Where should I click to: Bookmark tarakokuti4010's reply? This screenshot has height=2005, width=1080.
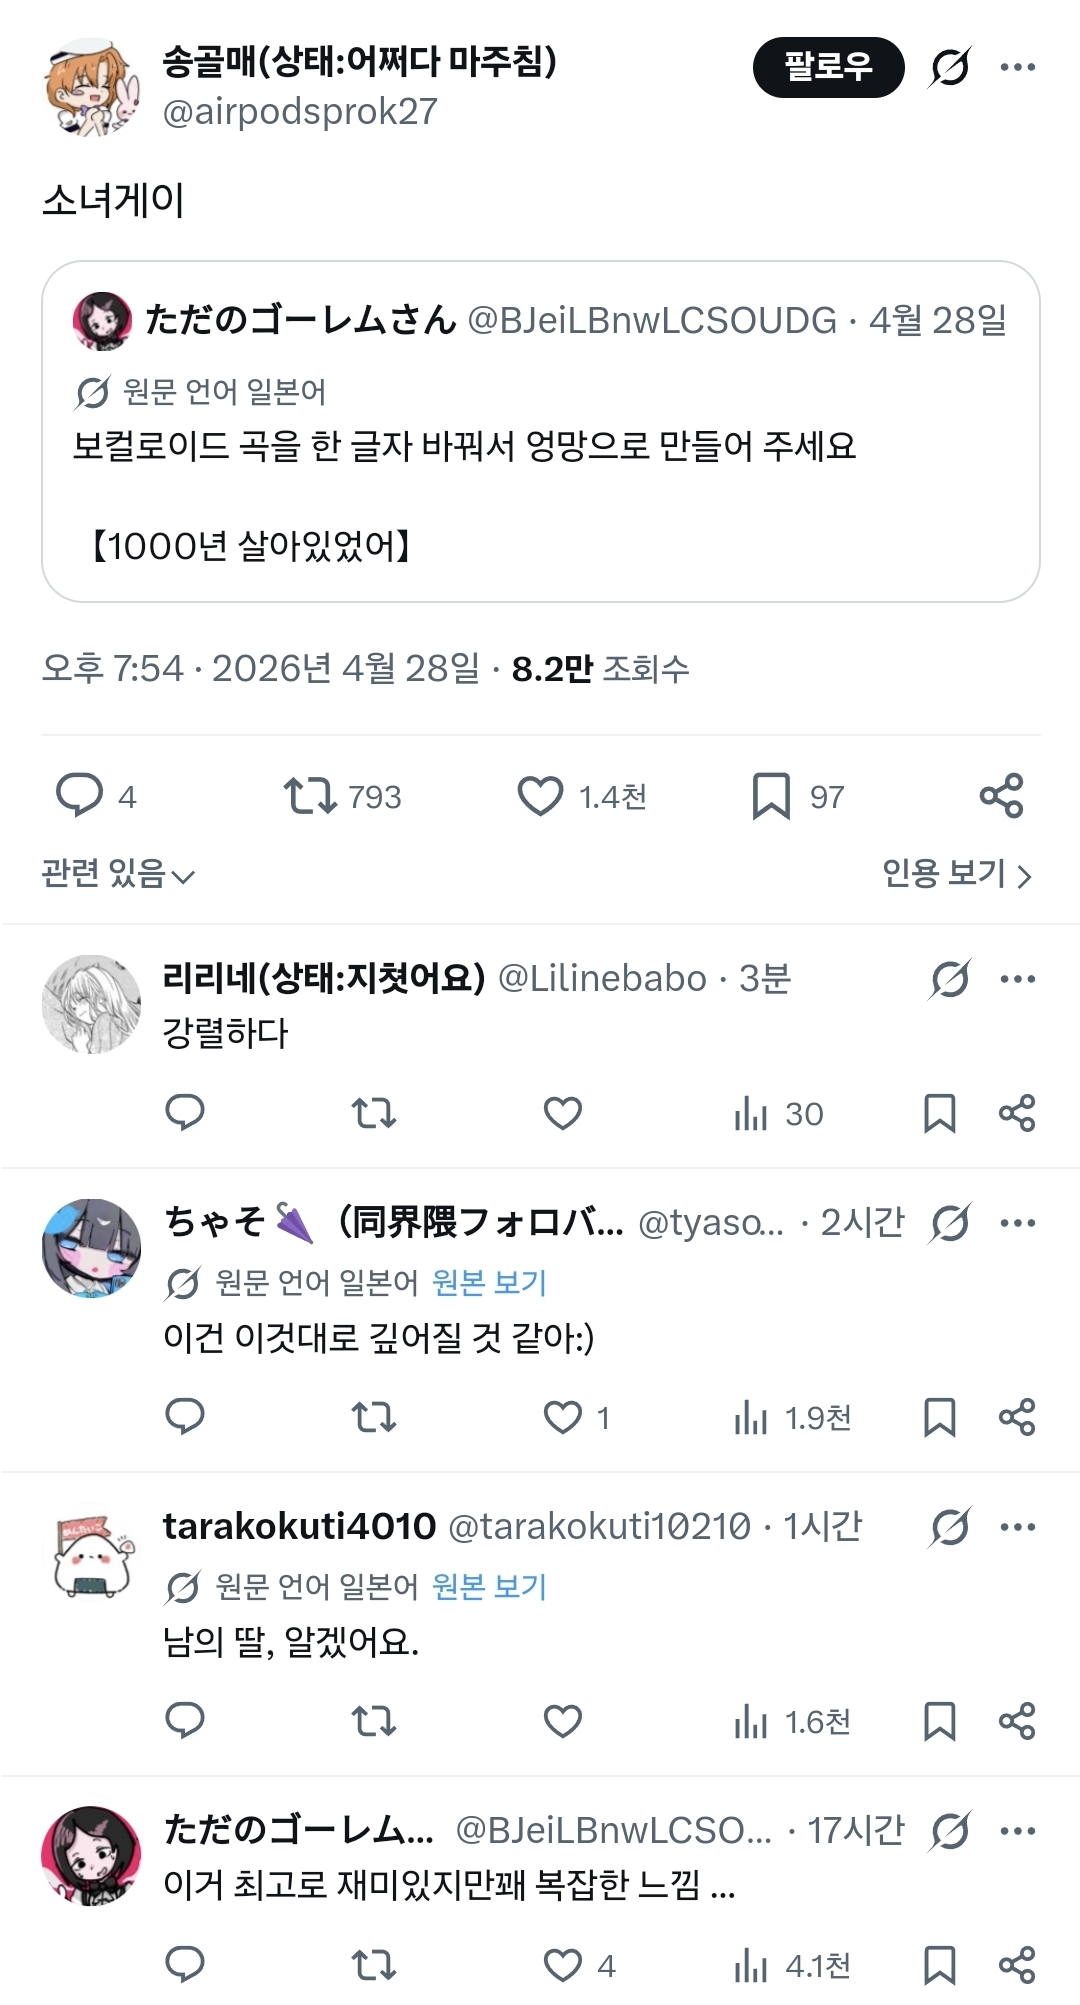(939, 1721)
